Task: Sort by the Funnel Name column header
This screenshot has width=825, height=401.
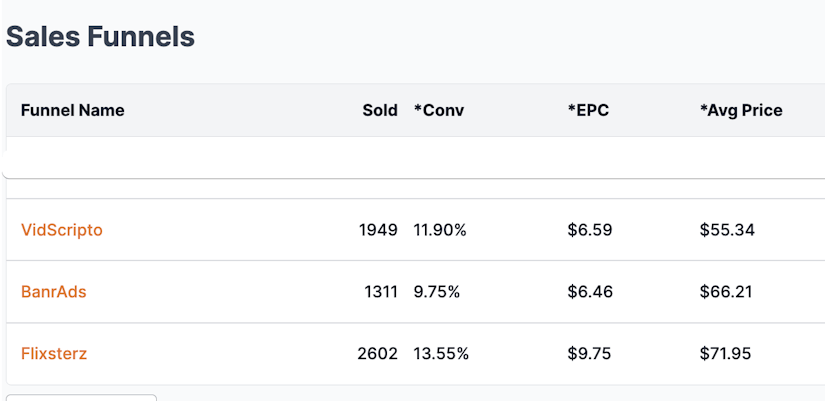Action: tap(72, 110)
